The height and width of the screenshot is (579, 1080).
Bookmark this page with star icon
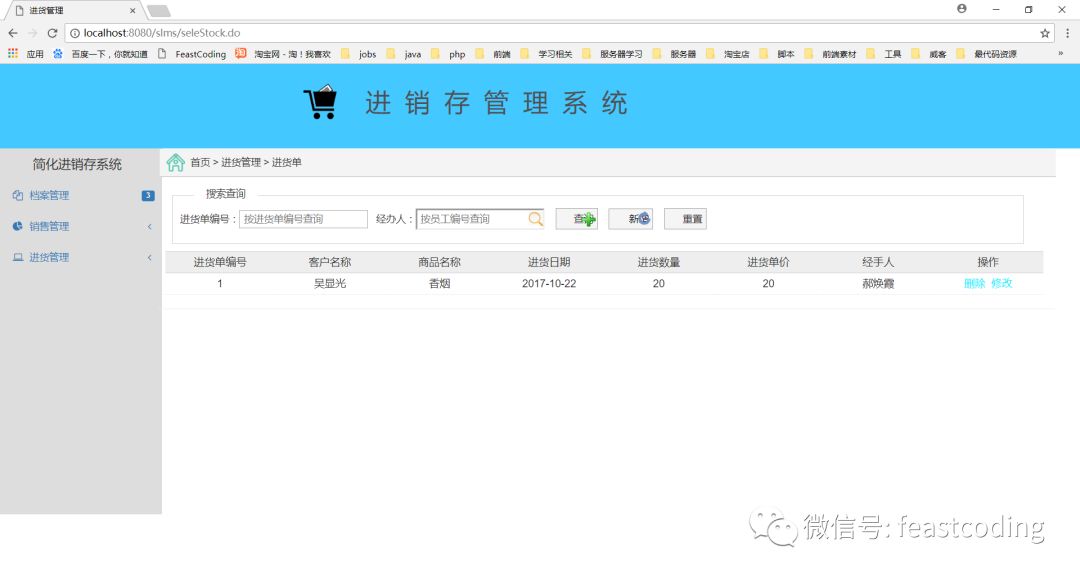[1045, 33]
